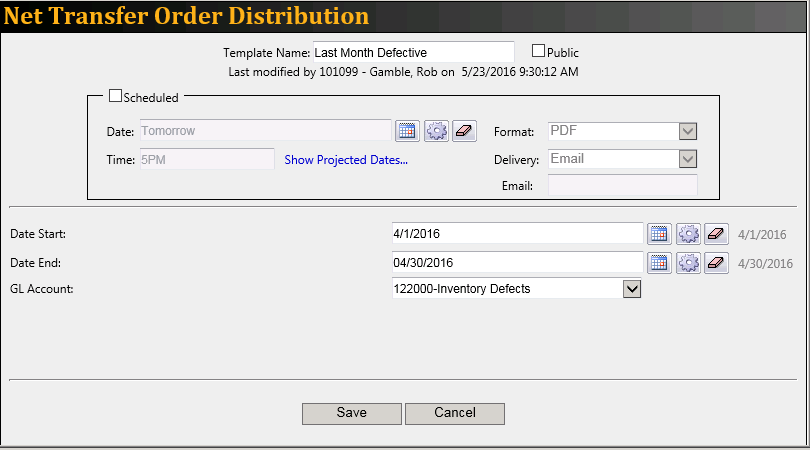The image size is (810, 450).
Task: Click gear icon beside Date End
Action: pyautogui.click(x=688, y=263)
